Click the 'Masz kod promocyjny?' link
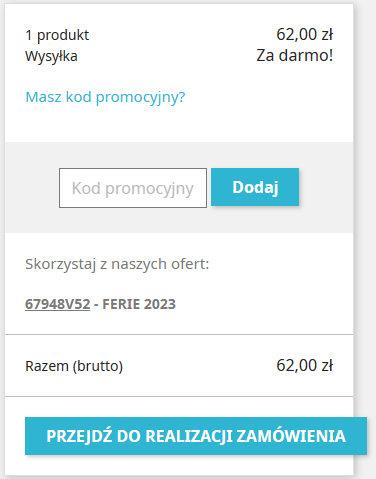 pyautogui.click(x=105, y=97)
